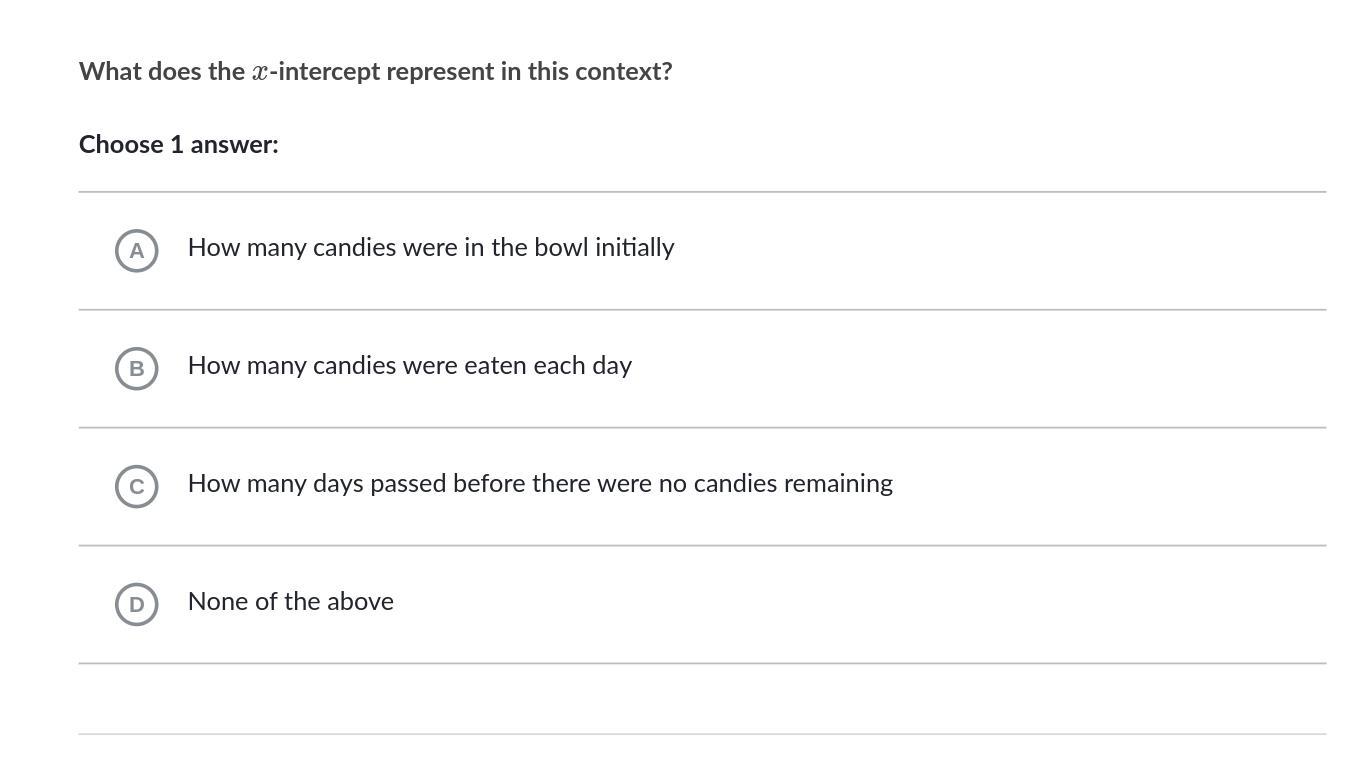Select answer choice B radio circle

point(137,368)
